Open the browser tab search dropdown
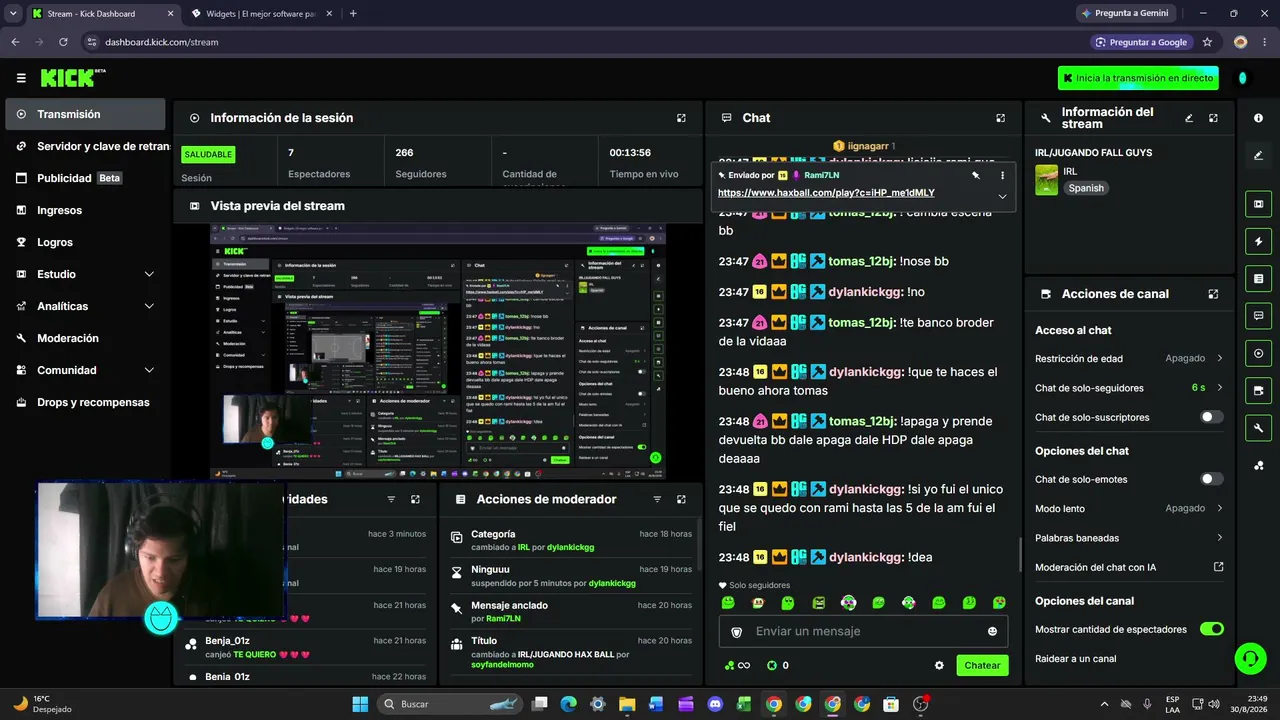Viewport: 1280px width, 720px height. [x=13, y=14]
